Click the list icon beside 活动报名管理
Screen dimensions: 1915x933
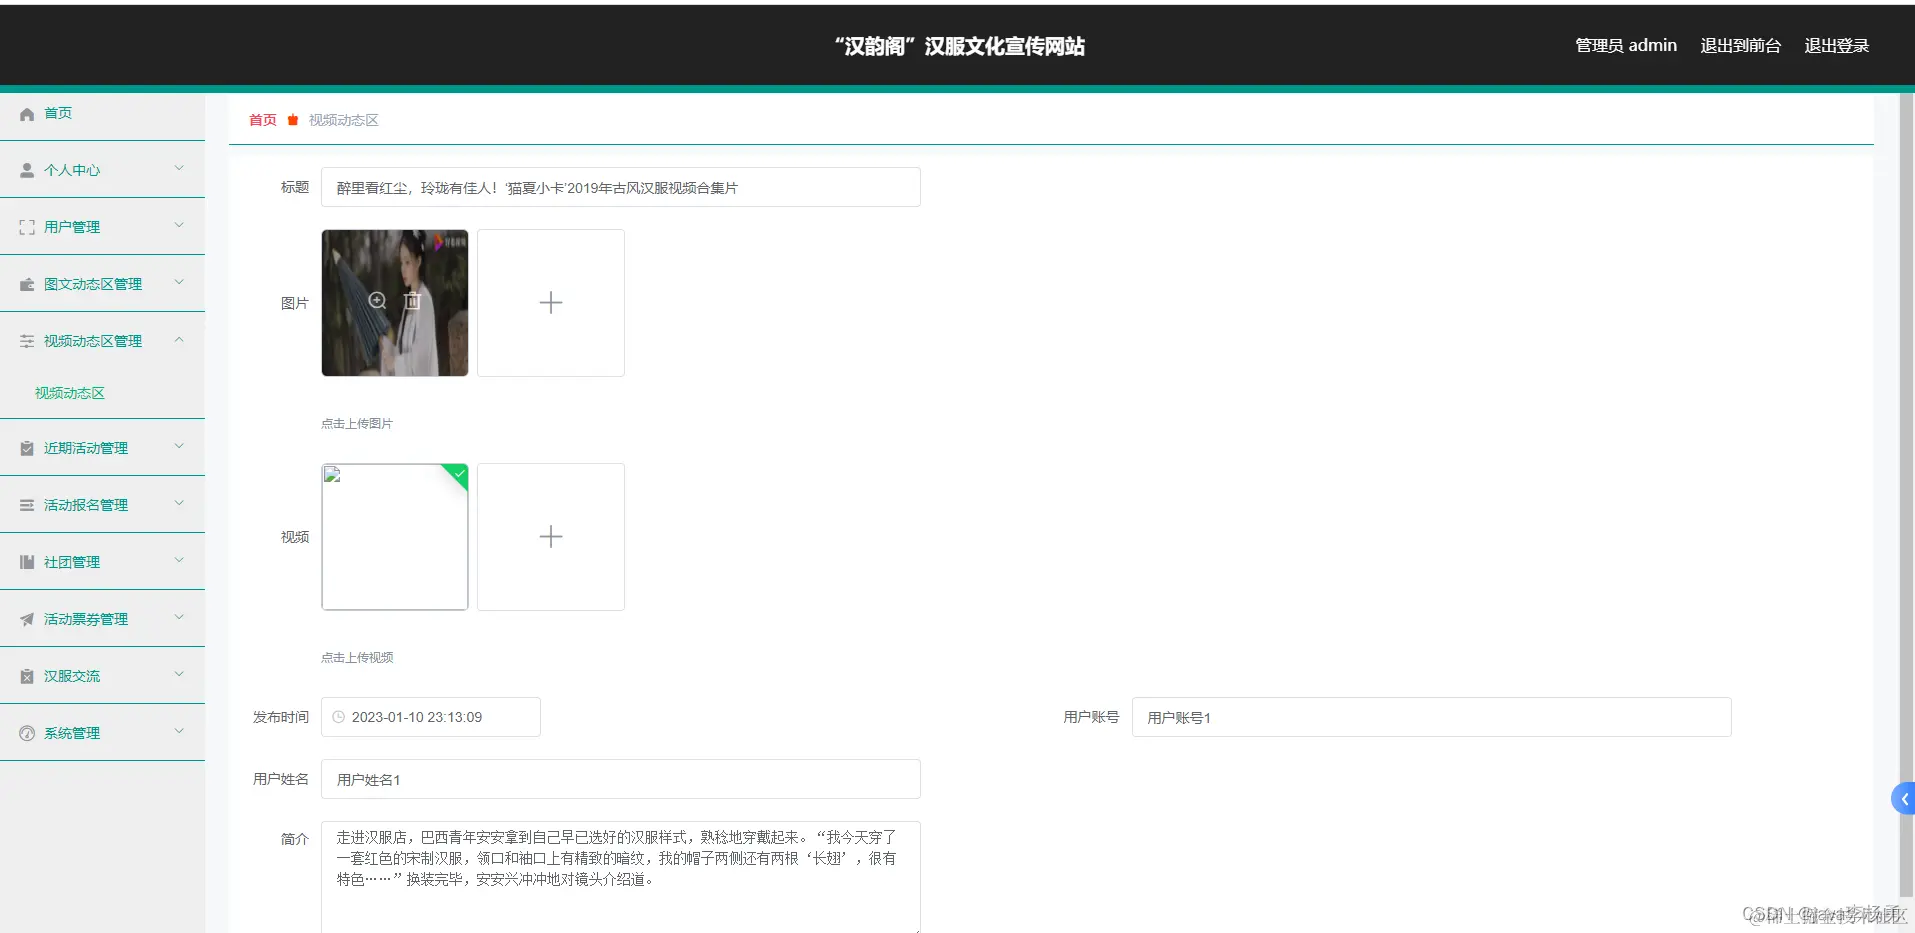click(27, 506)
